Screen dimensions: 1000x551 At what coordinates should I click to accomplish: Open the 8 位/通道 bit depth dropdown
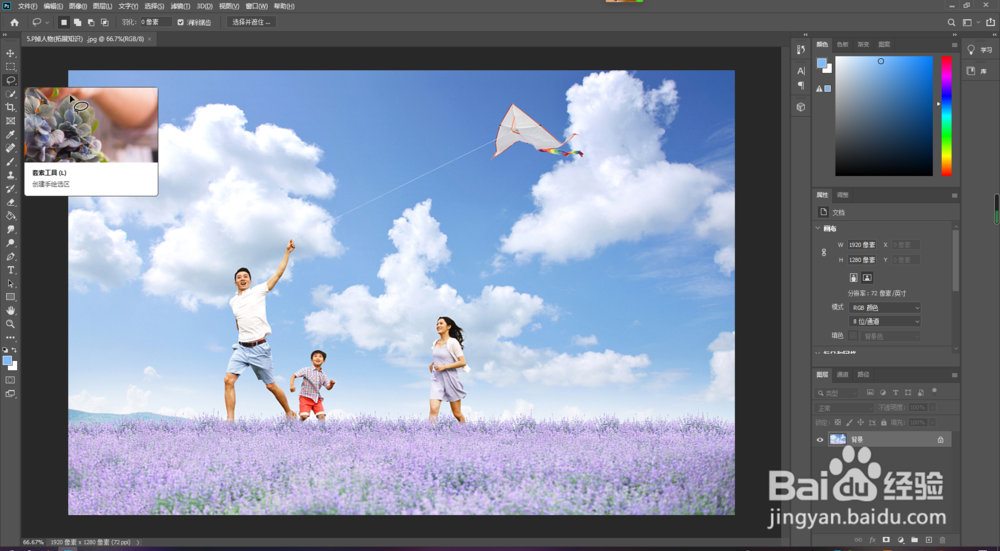click(885, 321)
